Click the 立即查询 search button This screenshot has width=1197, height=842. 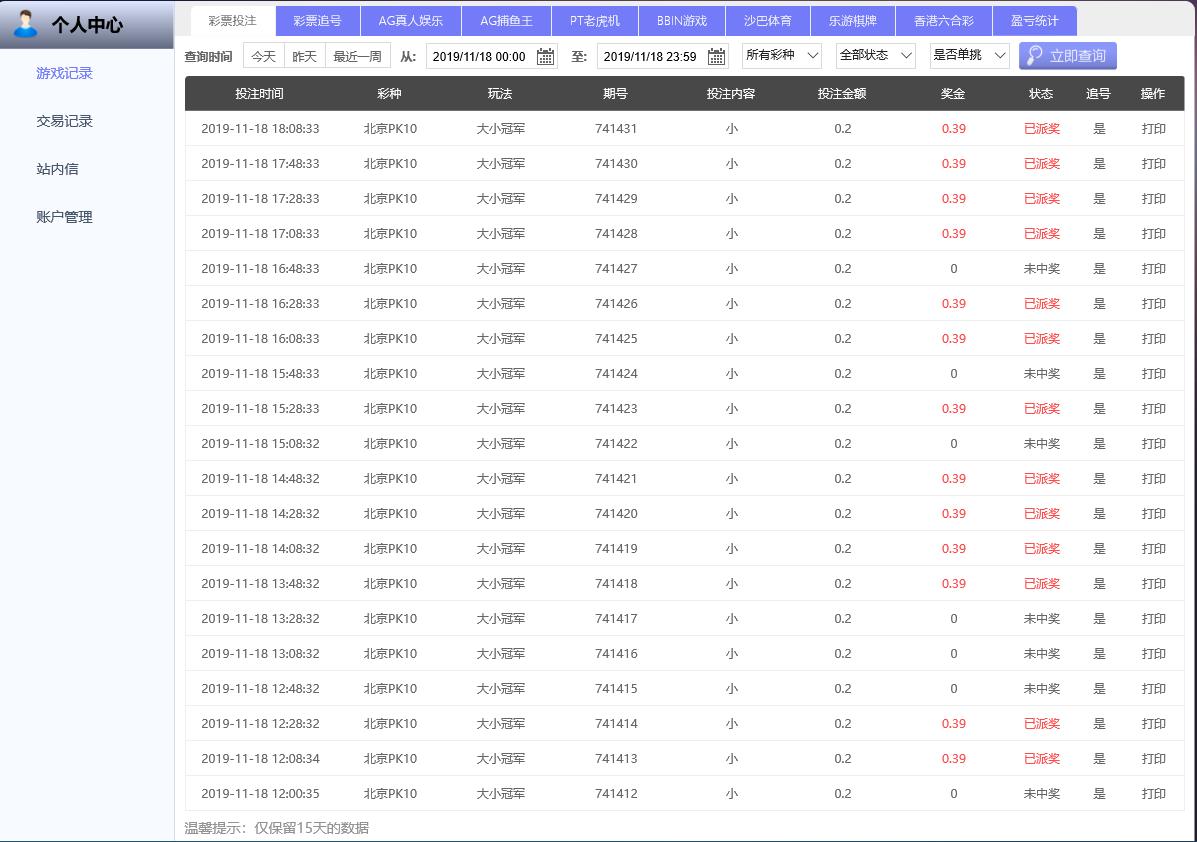pyautogui.click(x=1067, y=56)
